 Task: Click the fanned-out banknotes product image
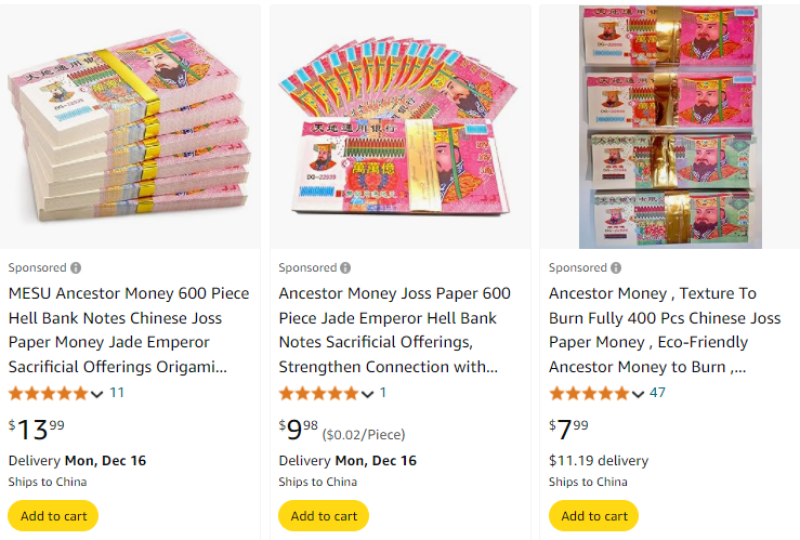[x=400, y=128]
